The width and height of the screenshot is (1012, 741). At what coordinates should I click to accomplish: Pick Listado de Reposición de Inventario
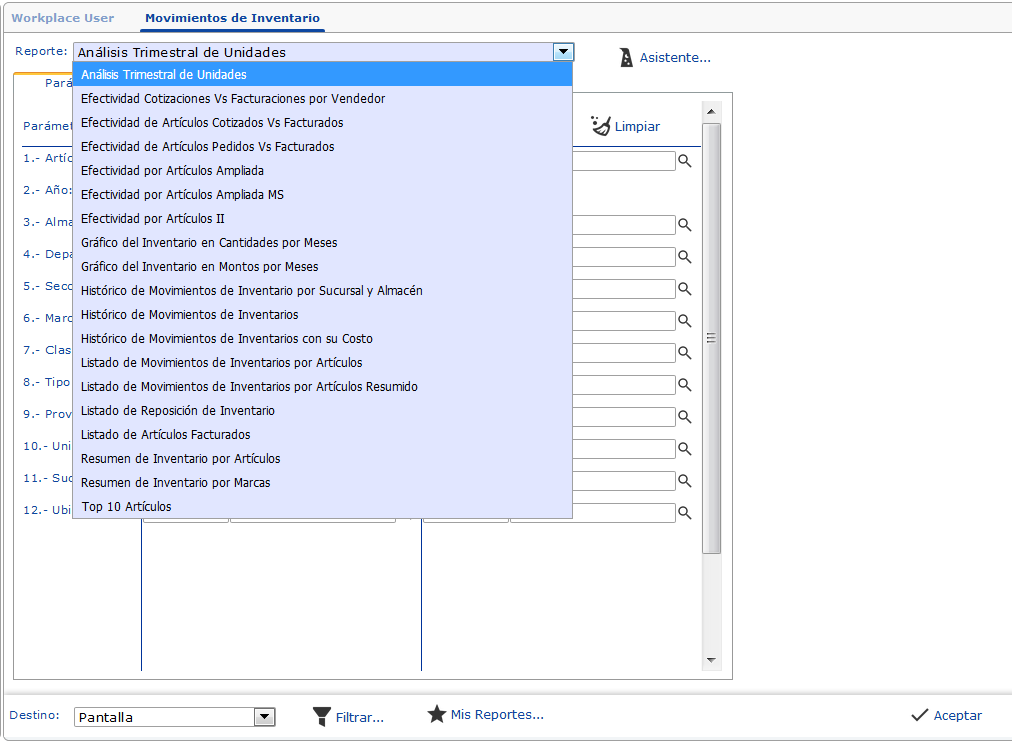(x=323, y=411)
